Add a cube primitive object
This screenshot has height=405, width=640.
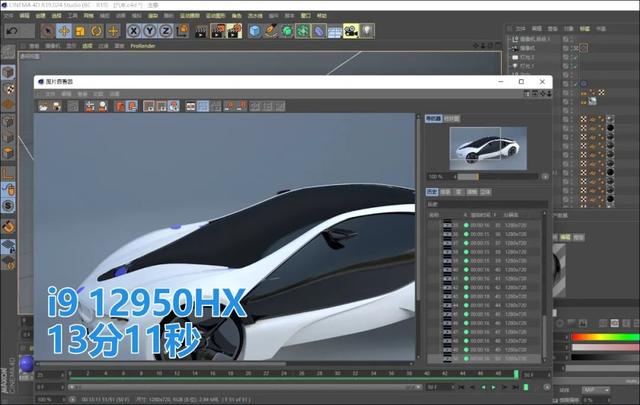click(x=254, y=31)
